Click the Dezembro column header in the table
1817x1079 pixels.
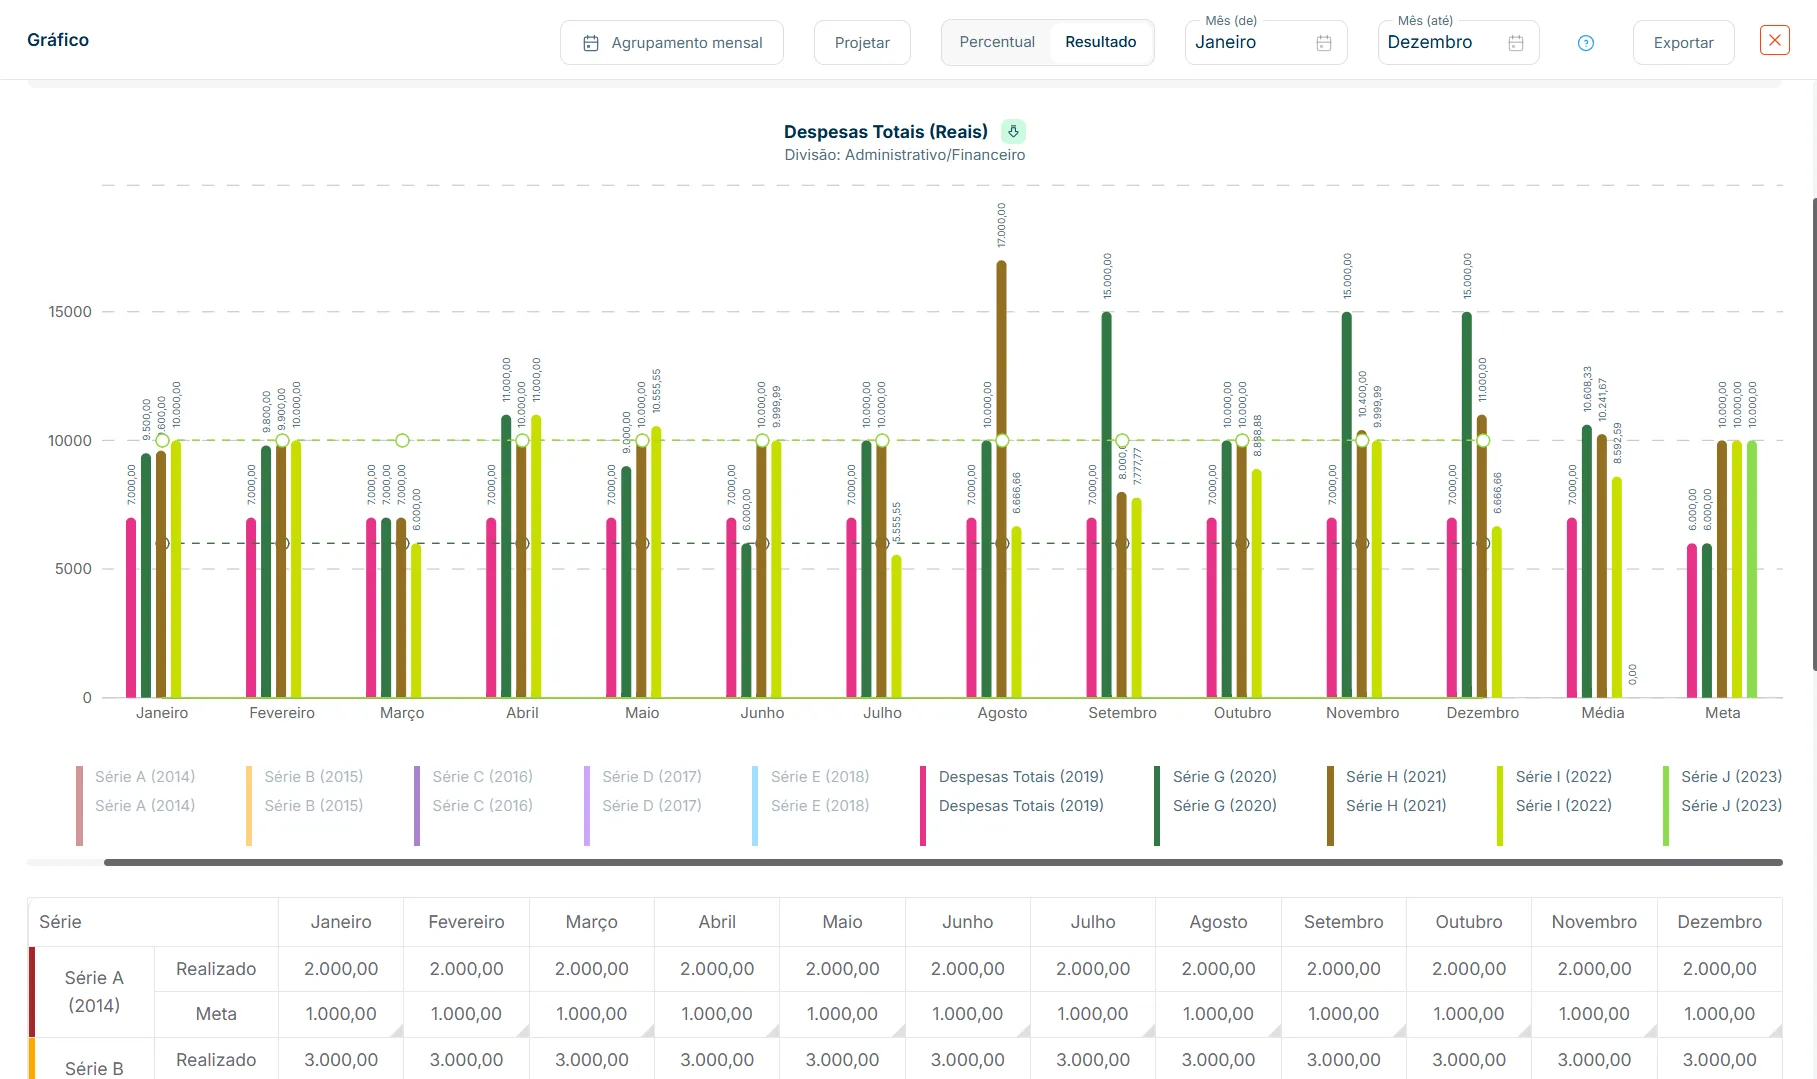coord(1720,922)
